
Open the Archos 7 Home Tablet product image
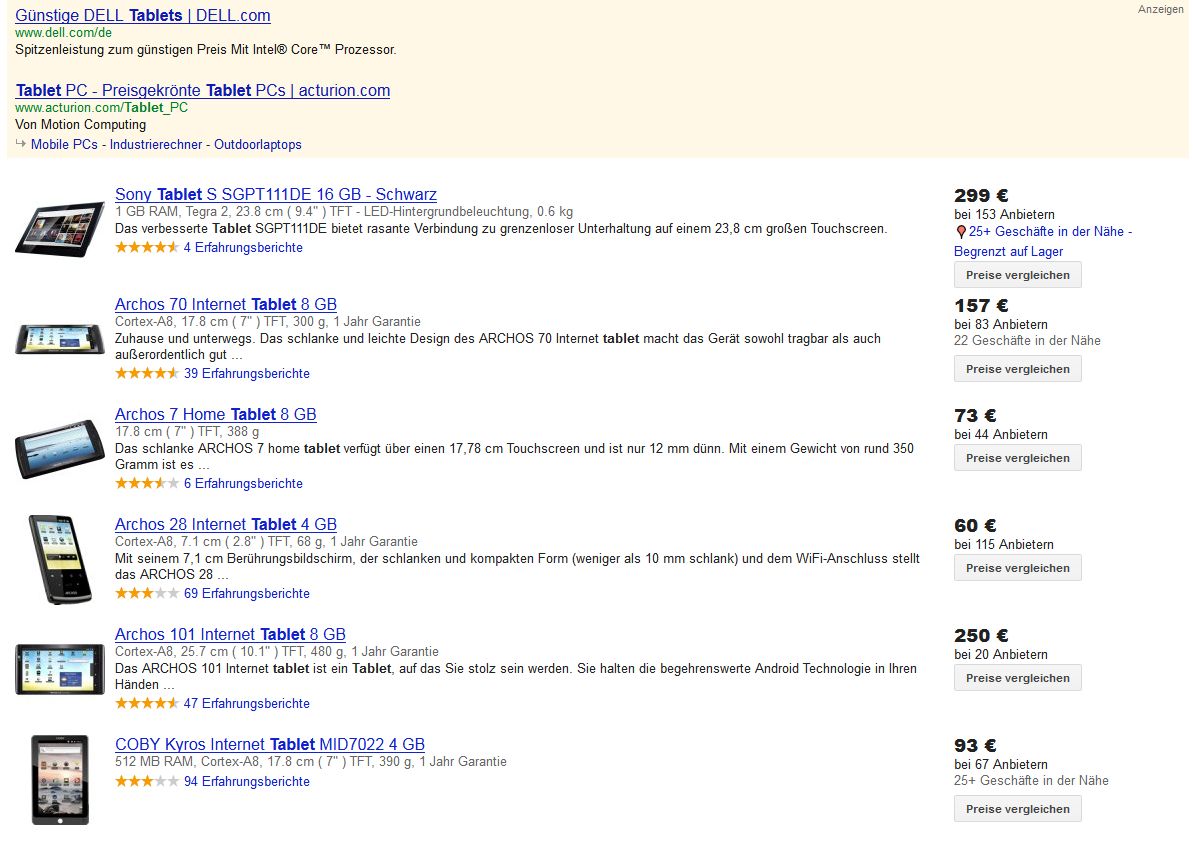[x=59, y=449]
